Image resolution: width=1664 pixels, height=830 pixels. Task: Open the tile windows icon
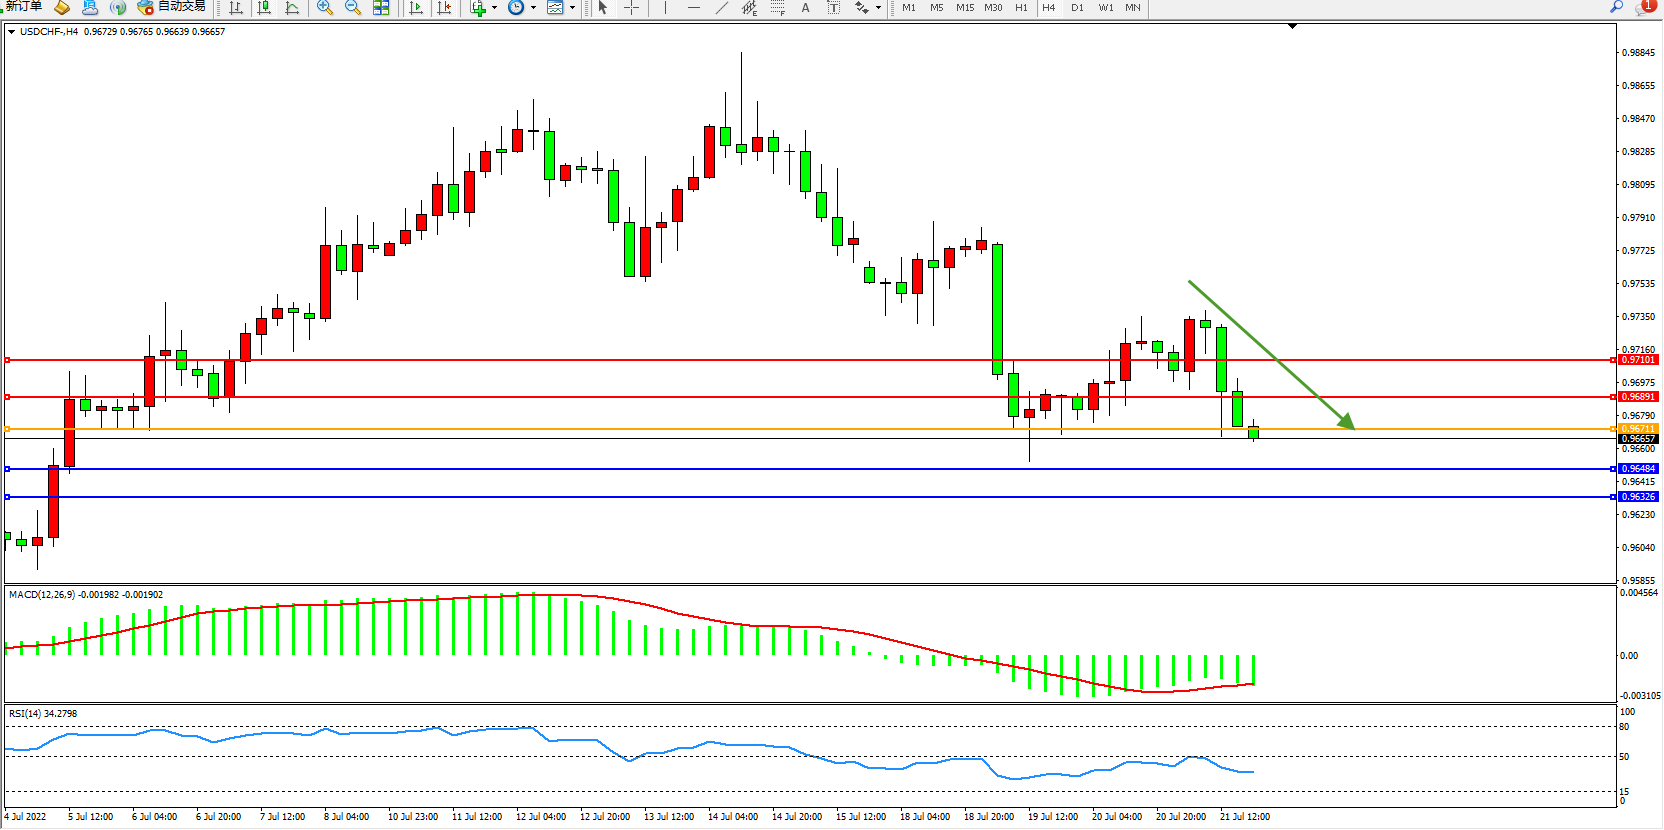(x=381, y=8)
